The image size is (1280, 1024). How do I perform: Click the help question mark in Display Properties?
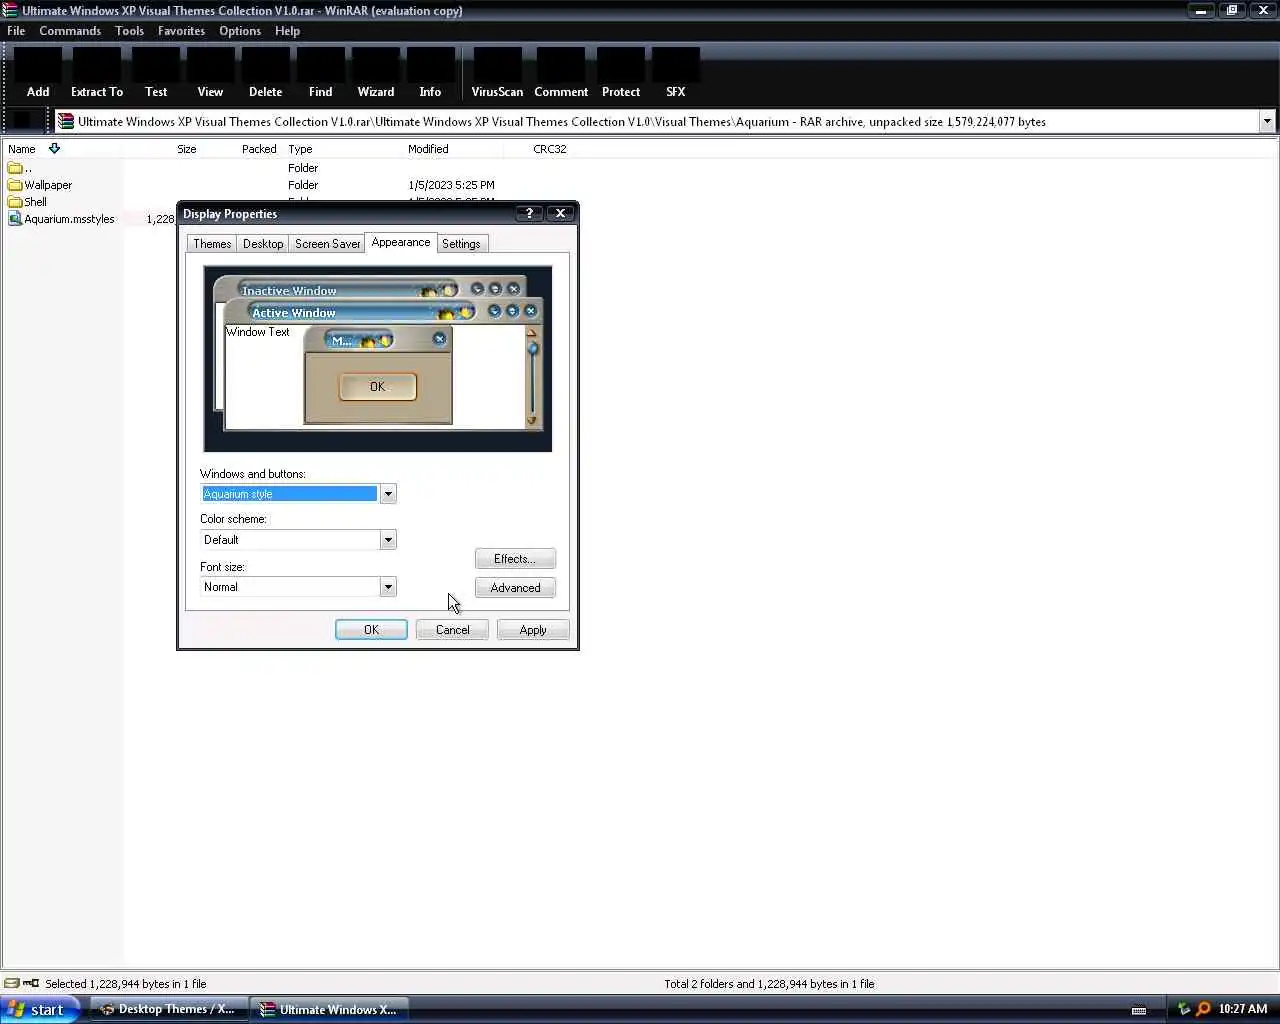pos(529,213)
